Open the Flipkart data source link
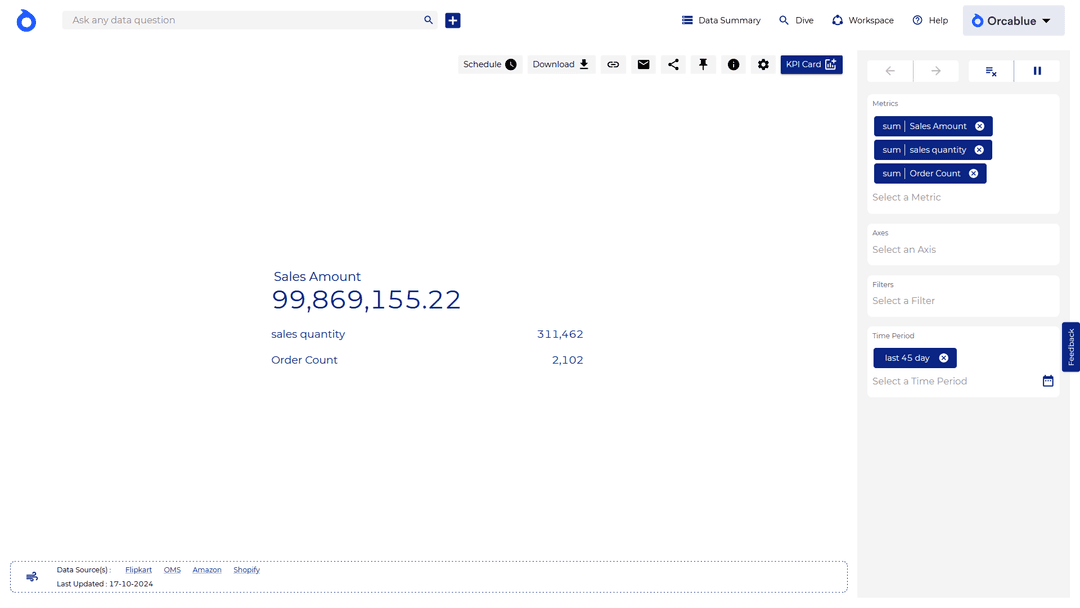 tap(138, 570)
